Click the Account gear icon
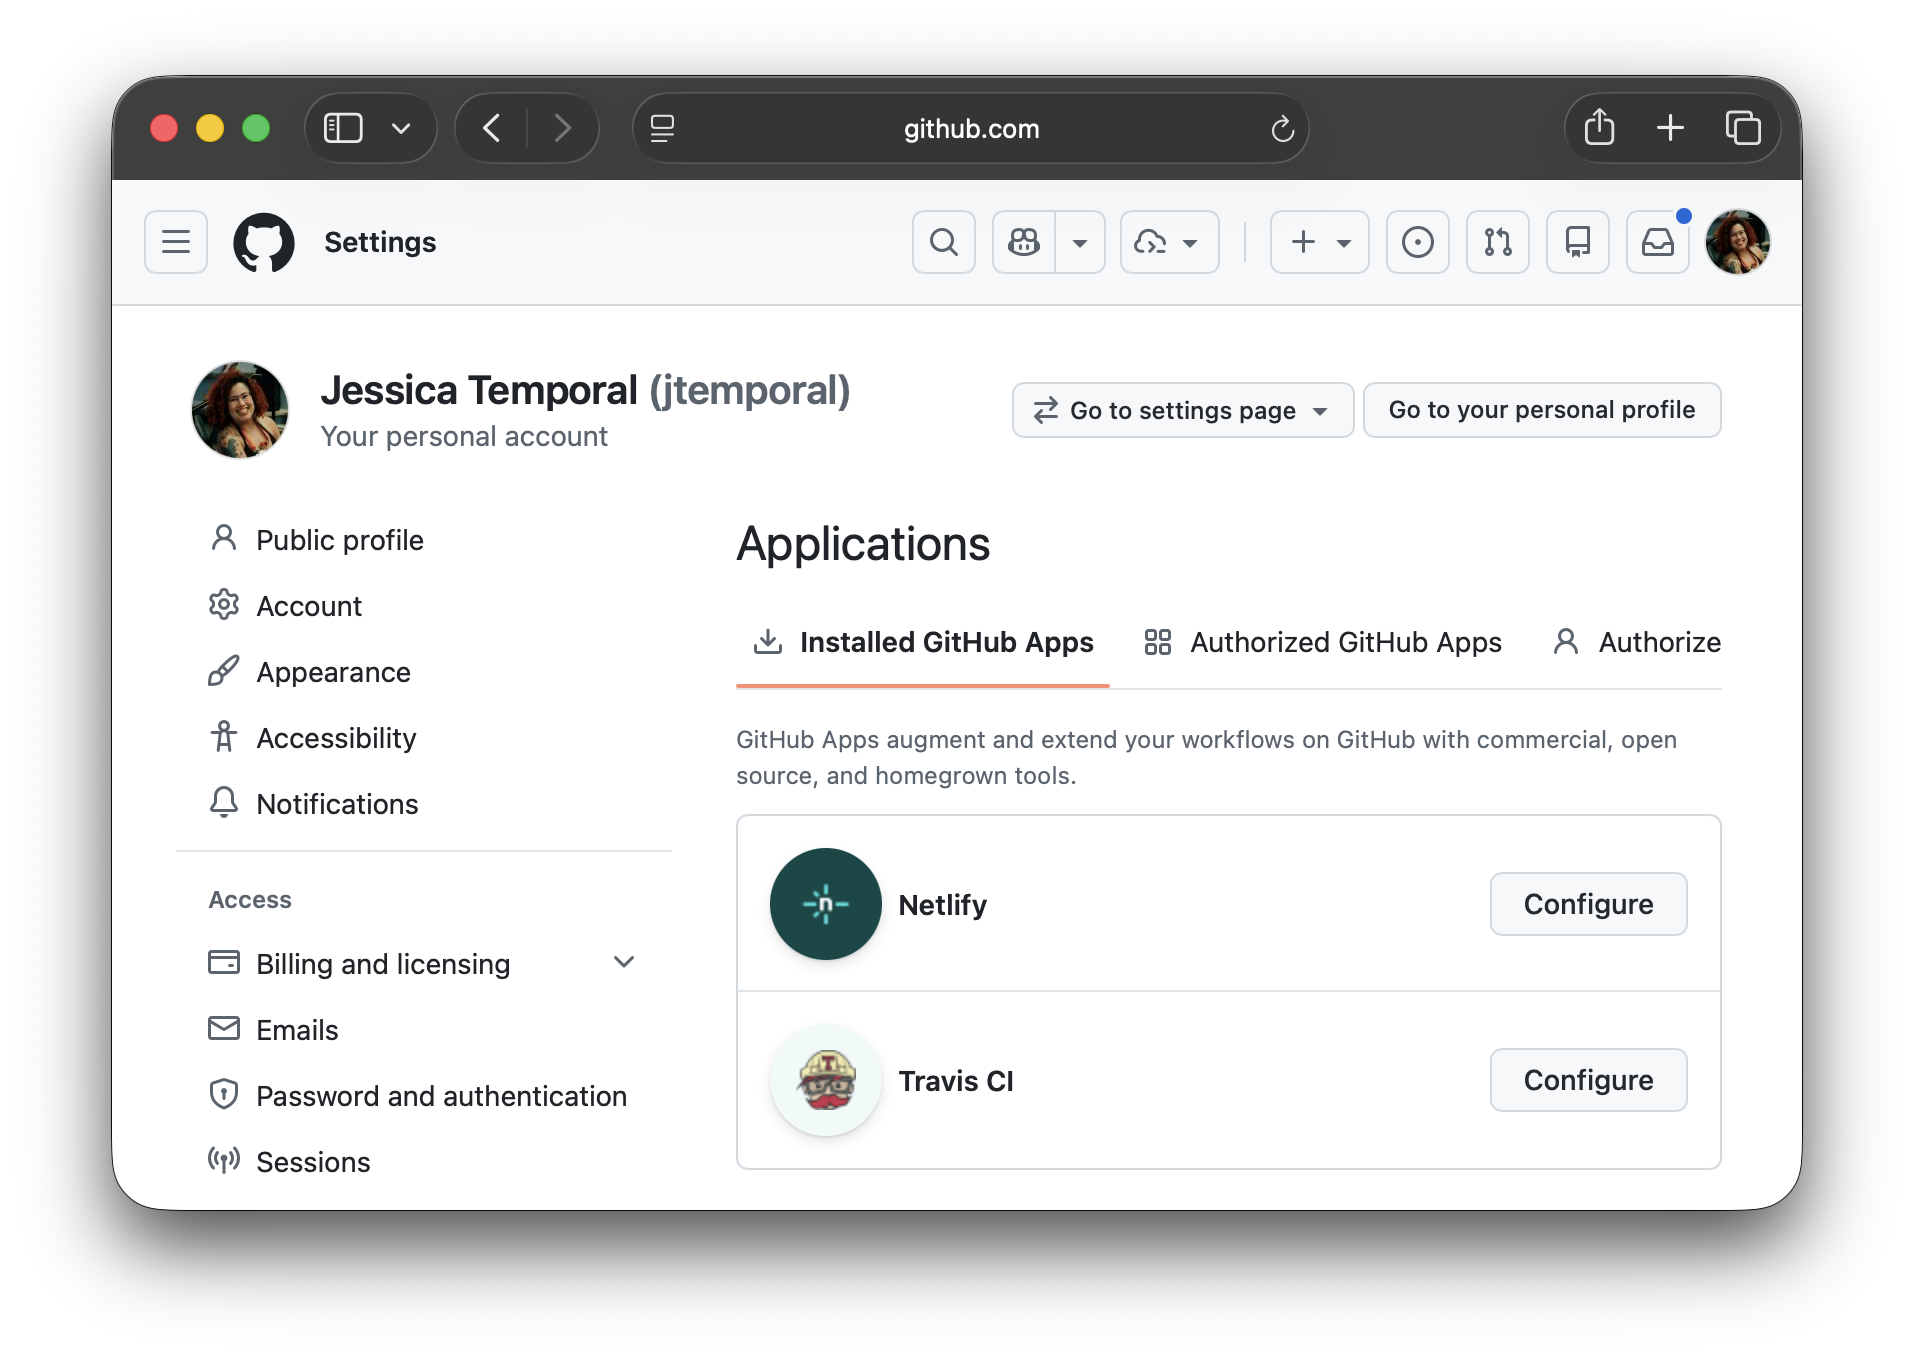 pos(224,604)
